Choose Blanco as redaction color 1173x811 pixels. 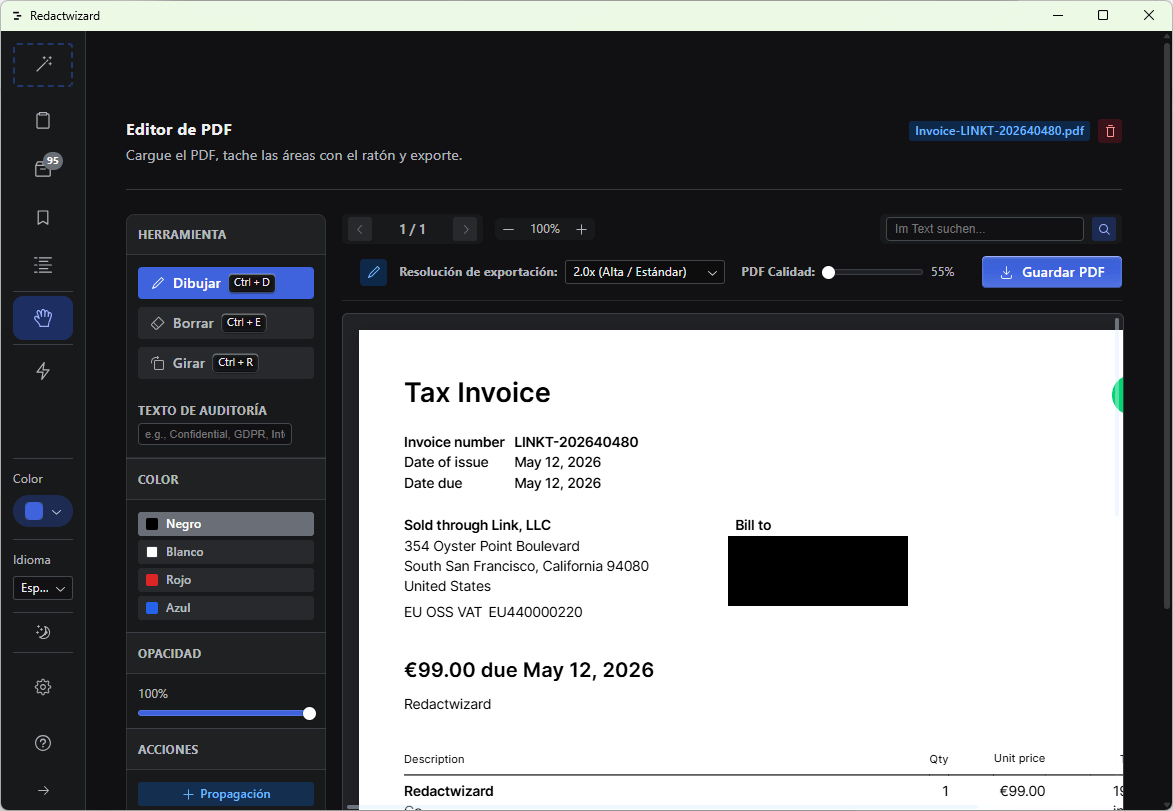click(x=226, y=552)
